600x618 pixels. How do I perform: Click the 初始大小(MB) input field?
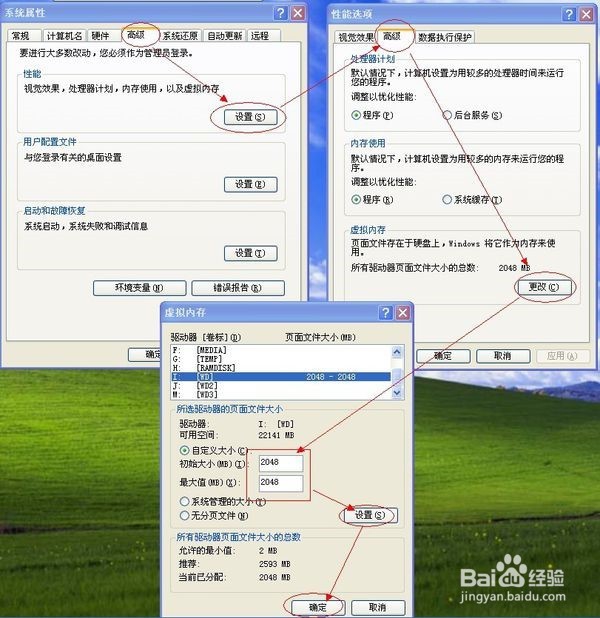pos(281,463)
